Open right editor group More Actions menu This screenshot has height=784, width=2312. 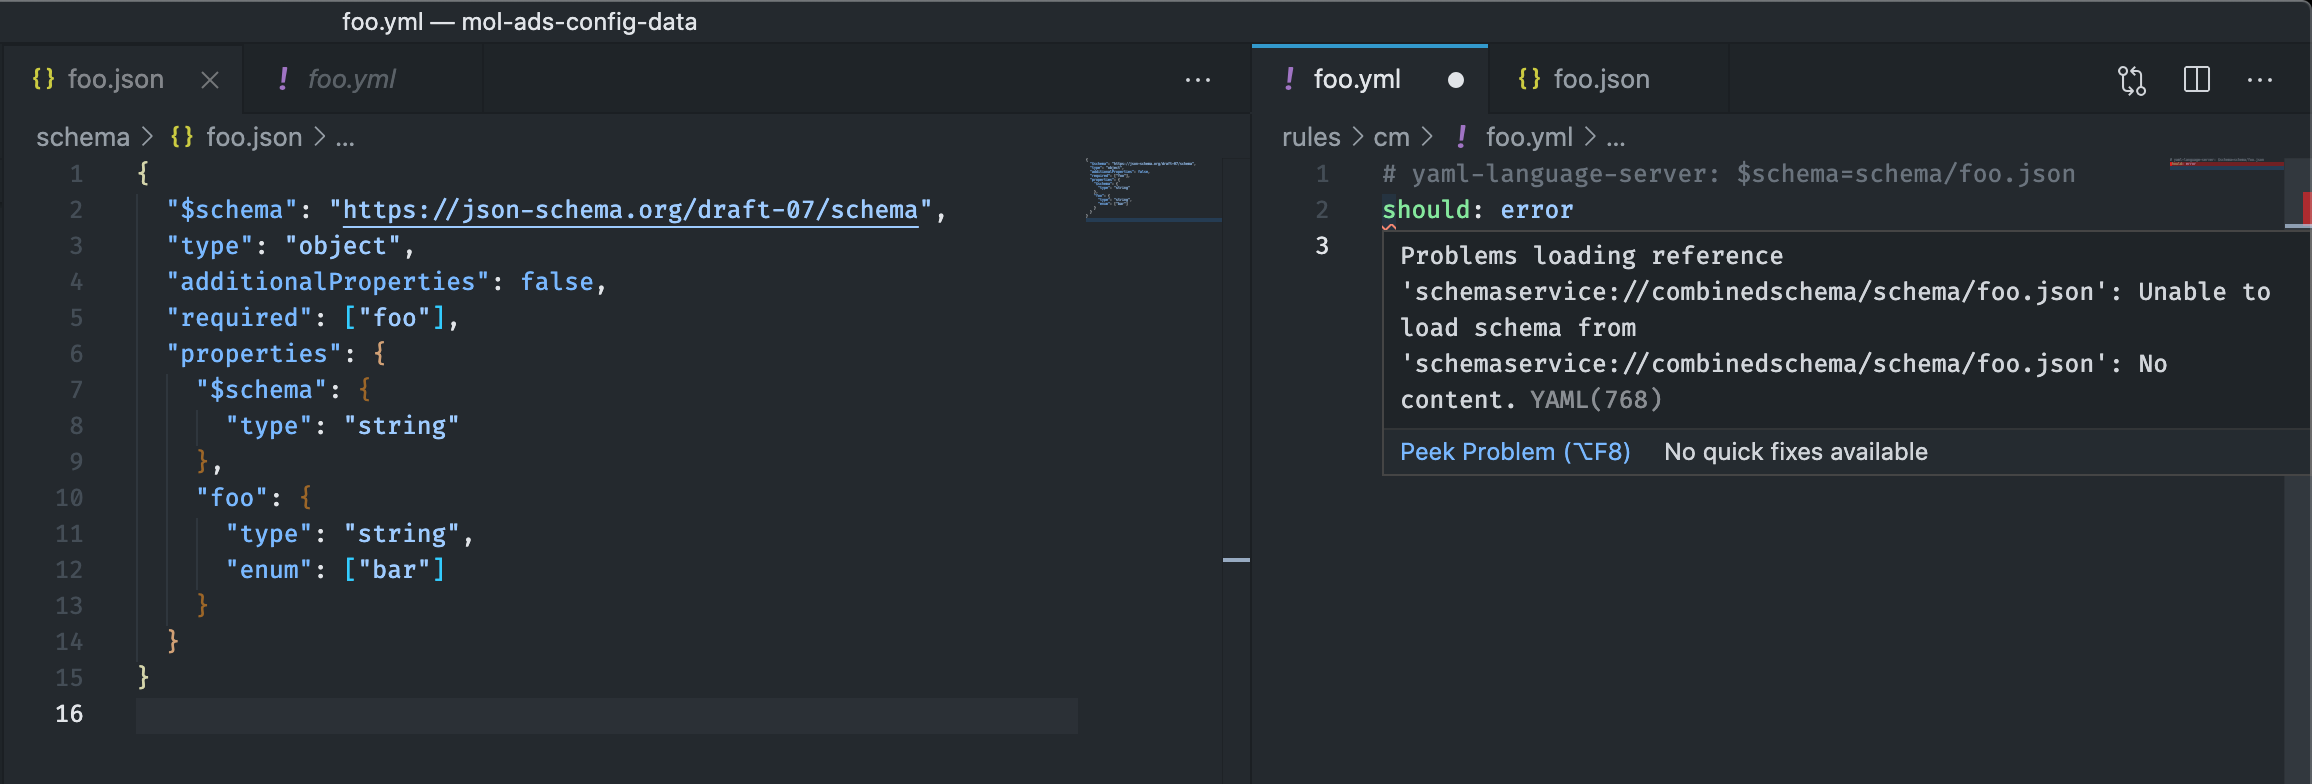2259,80
